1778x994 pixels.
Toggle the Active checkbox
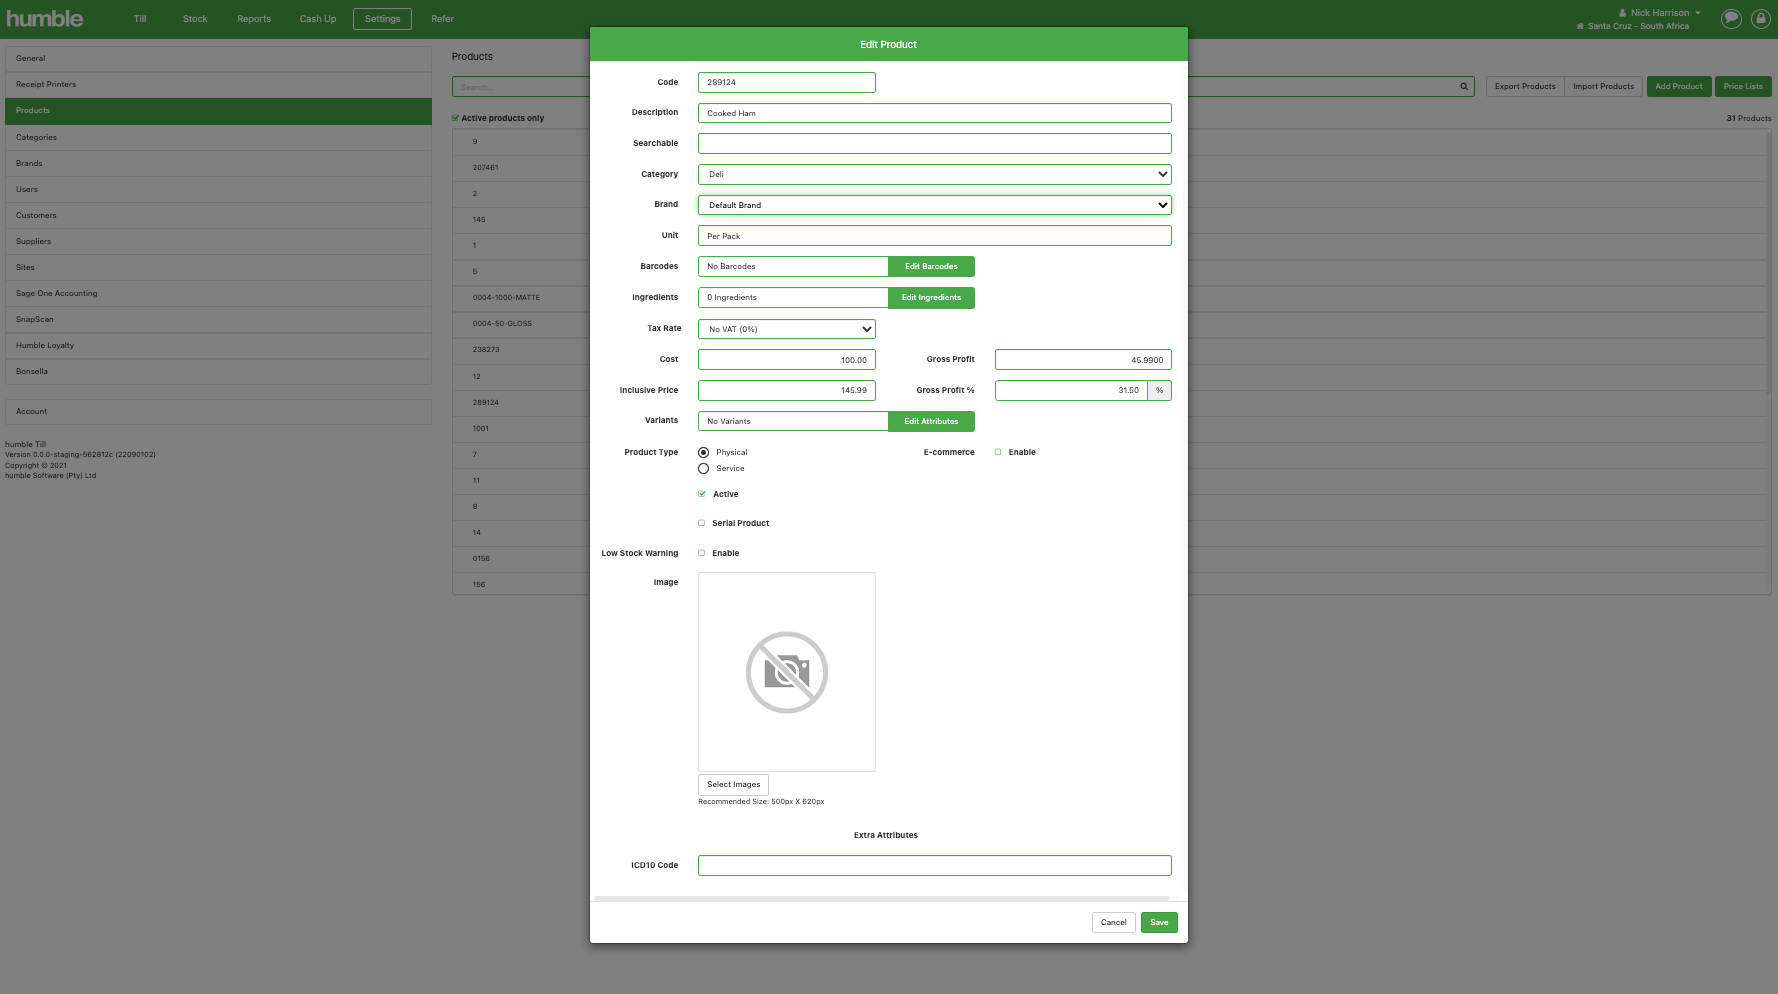coord(702,494)
